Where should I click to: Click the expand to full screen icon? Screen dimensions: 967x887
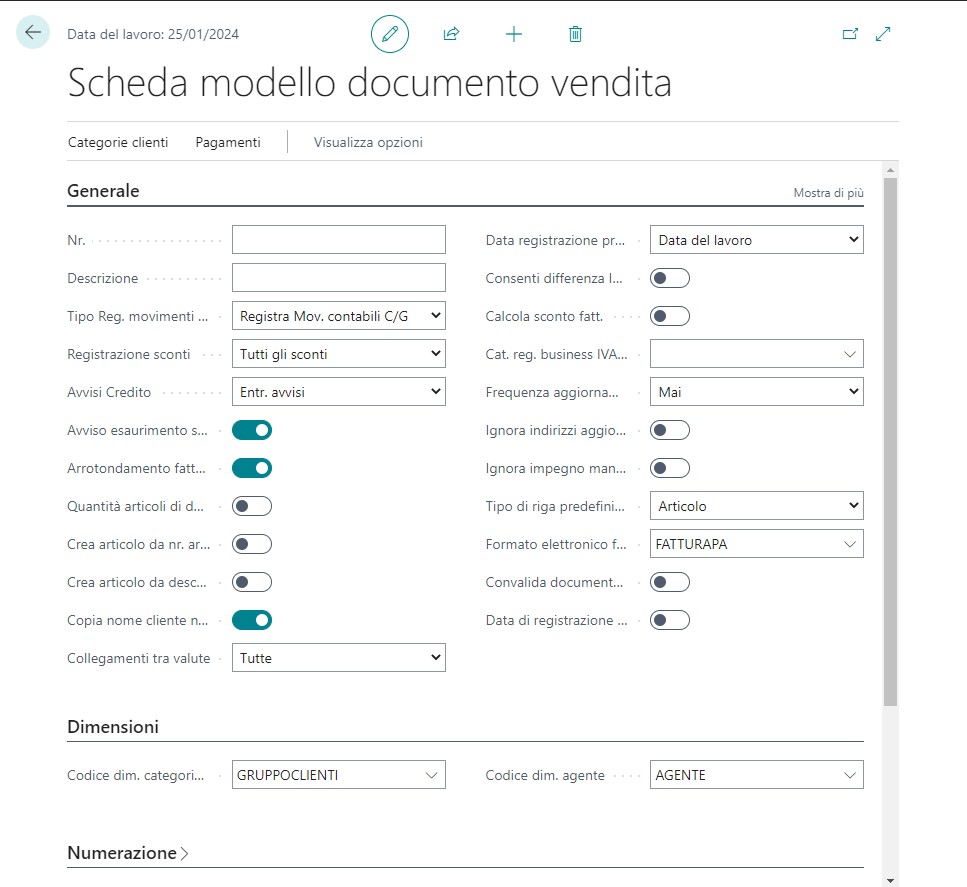[x=883, y=34]
